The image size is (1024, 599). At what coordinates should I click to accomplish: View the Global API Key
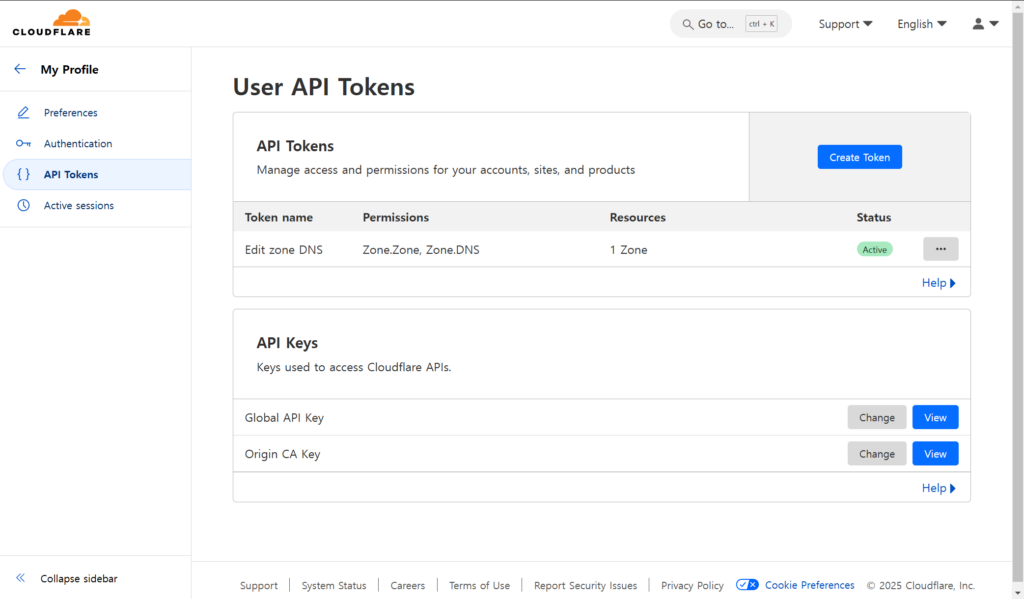[934, 417]
